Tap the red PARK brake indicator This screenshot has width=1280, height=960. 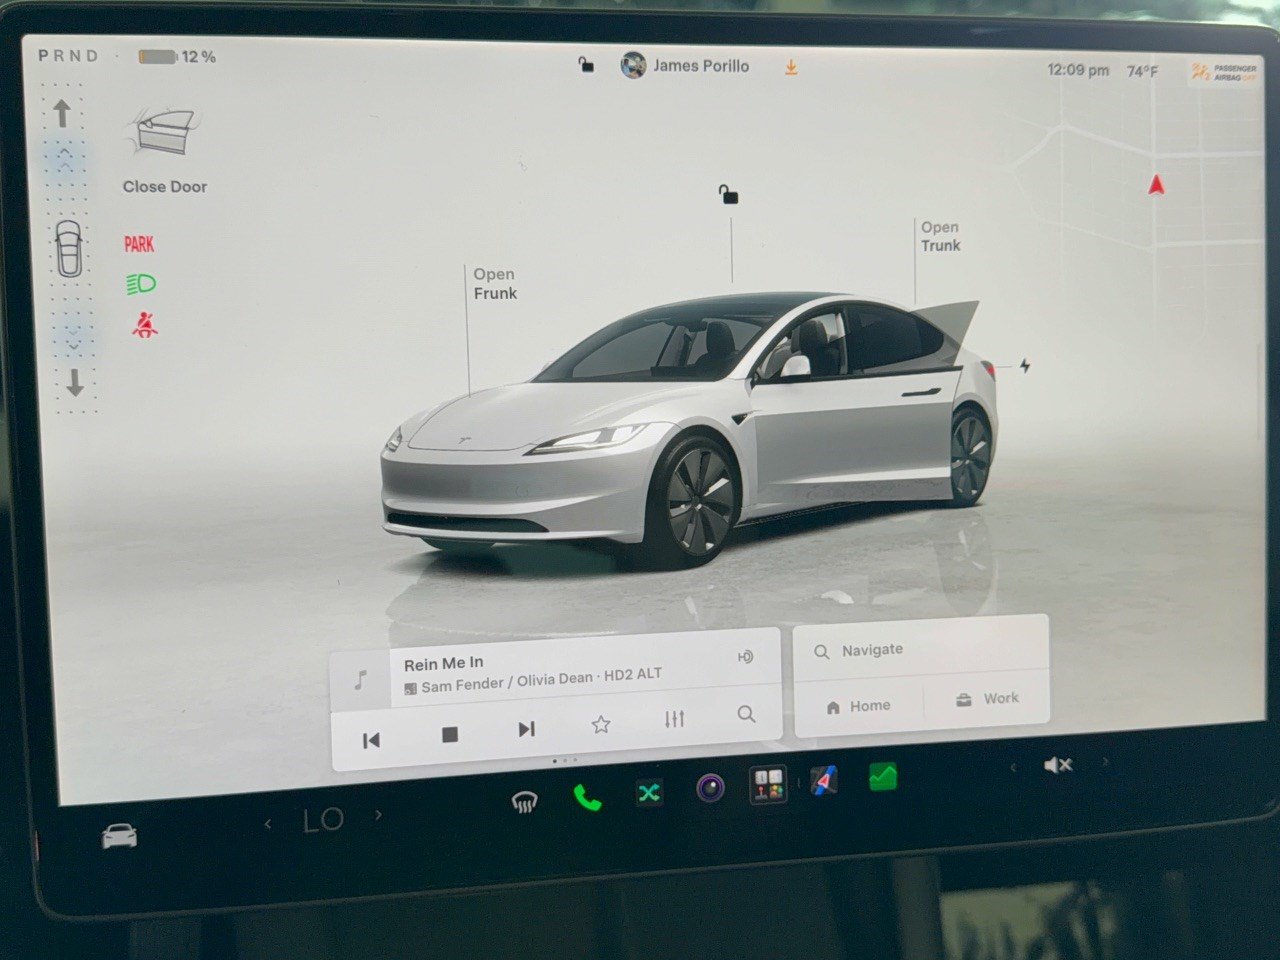139,244
